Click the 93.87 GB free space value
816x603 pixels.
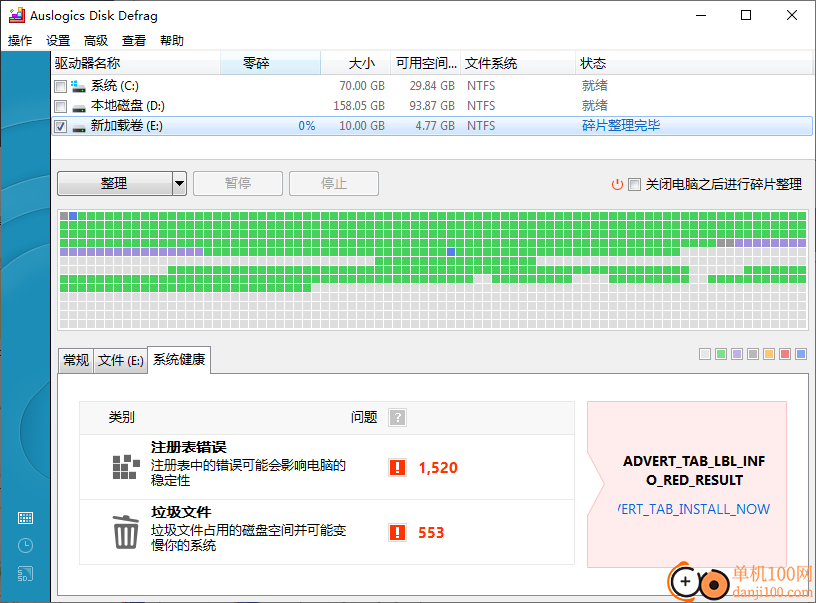pos(432,106)
